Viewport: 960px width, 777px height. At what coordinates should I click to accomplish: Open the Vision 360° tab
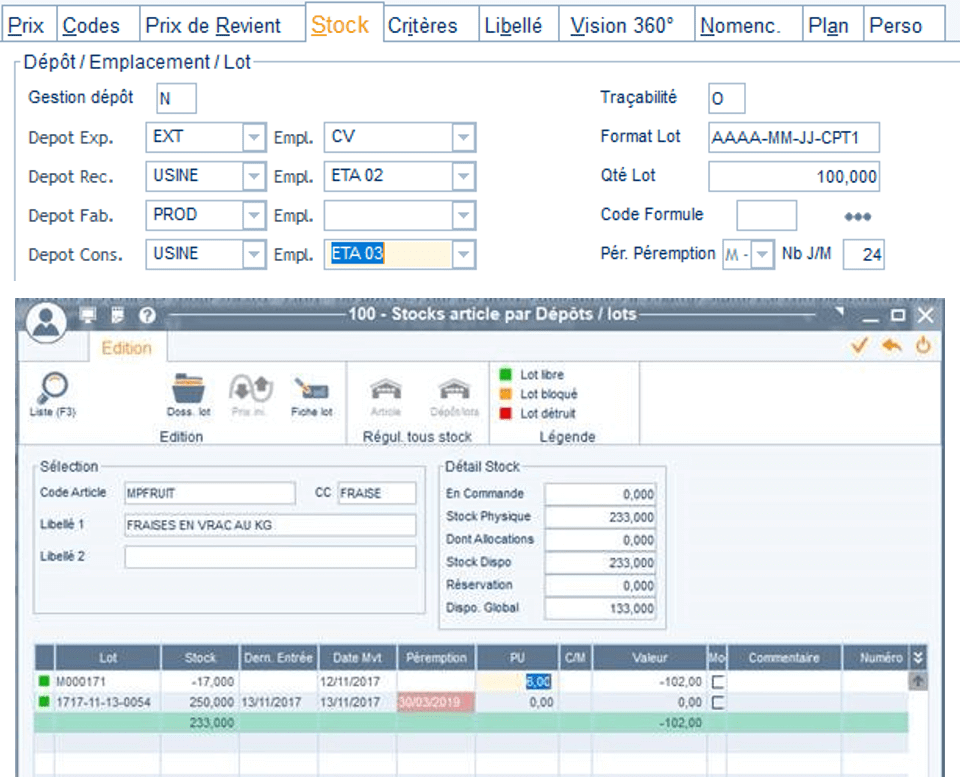click(x=622, y=26)
